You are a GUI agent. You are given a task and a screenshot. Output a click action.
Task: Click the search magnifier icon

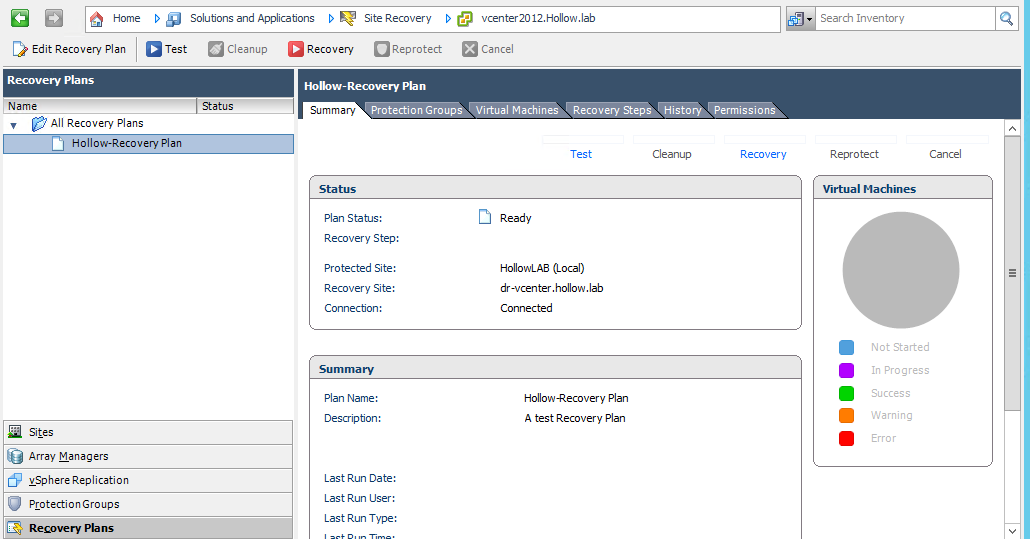coord(1006,18)
